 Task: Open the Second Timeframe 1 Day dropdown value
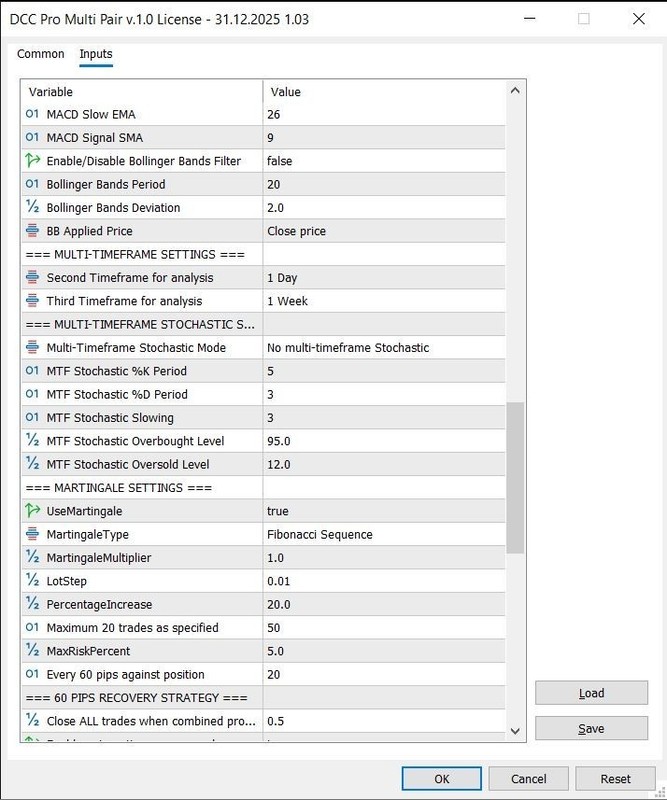click(x=384, y=278)
